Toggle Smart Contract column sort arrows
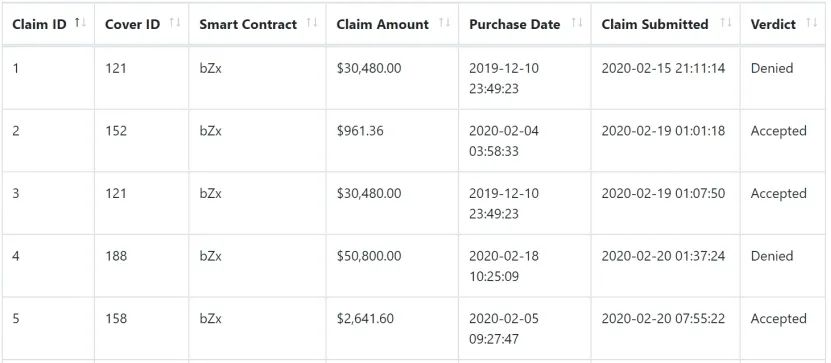Screen dimensions: 831x363 click(312, 22)
